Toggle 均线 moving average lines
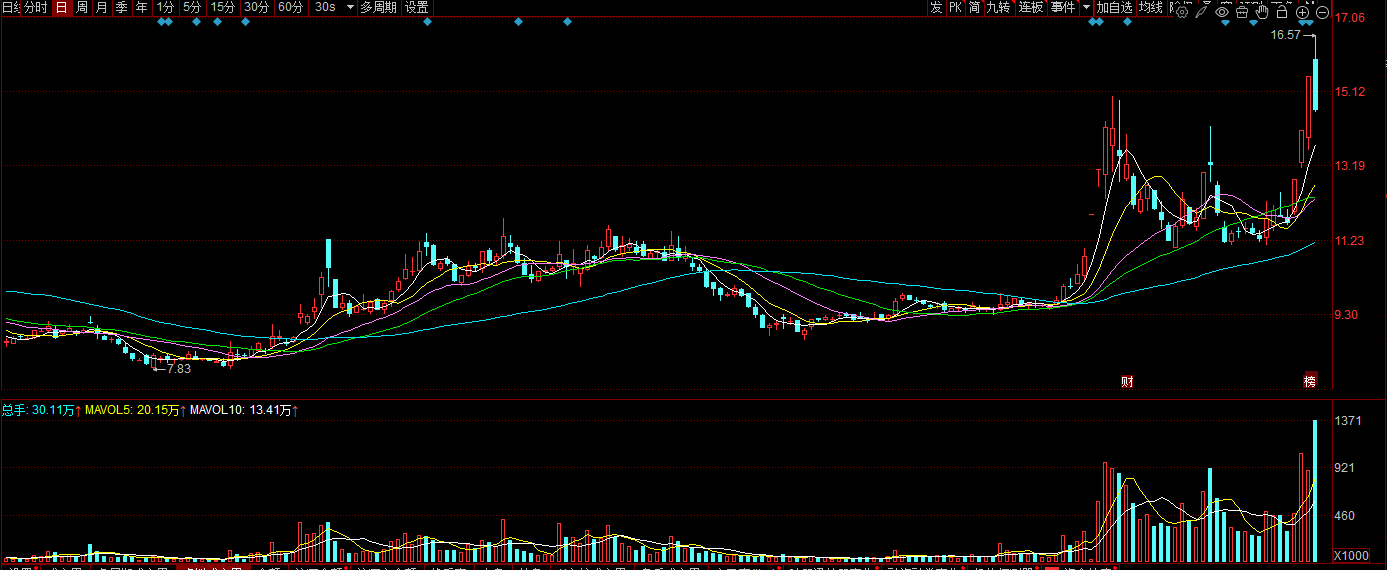The image size is (1387, 570). click(1151, 7)
